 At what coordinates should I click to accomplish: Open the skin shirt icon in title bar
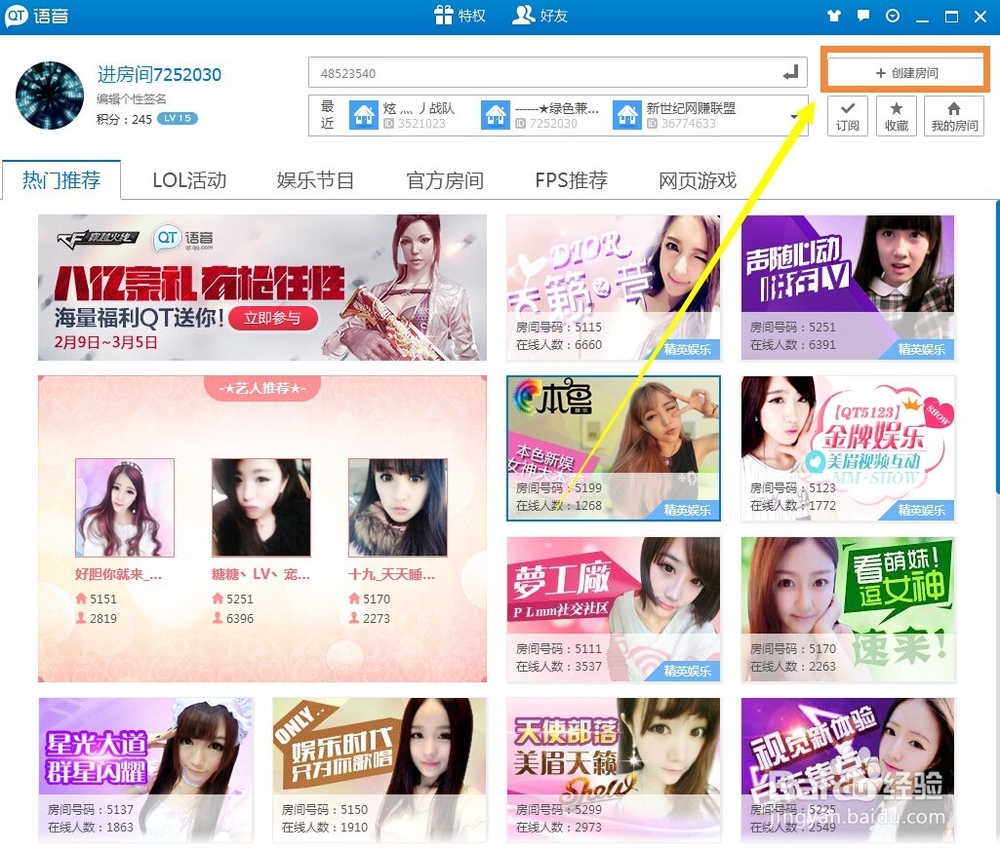(x=834, y=16)
